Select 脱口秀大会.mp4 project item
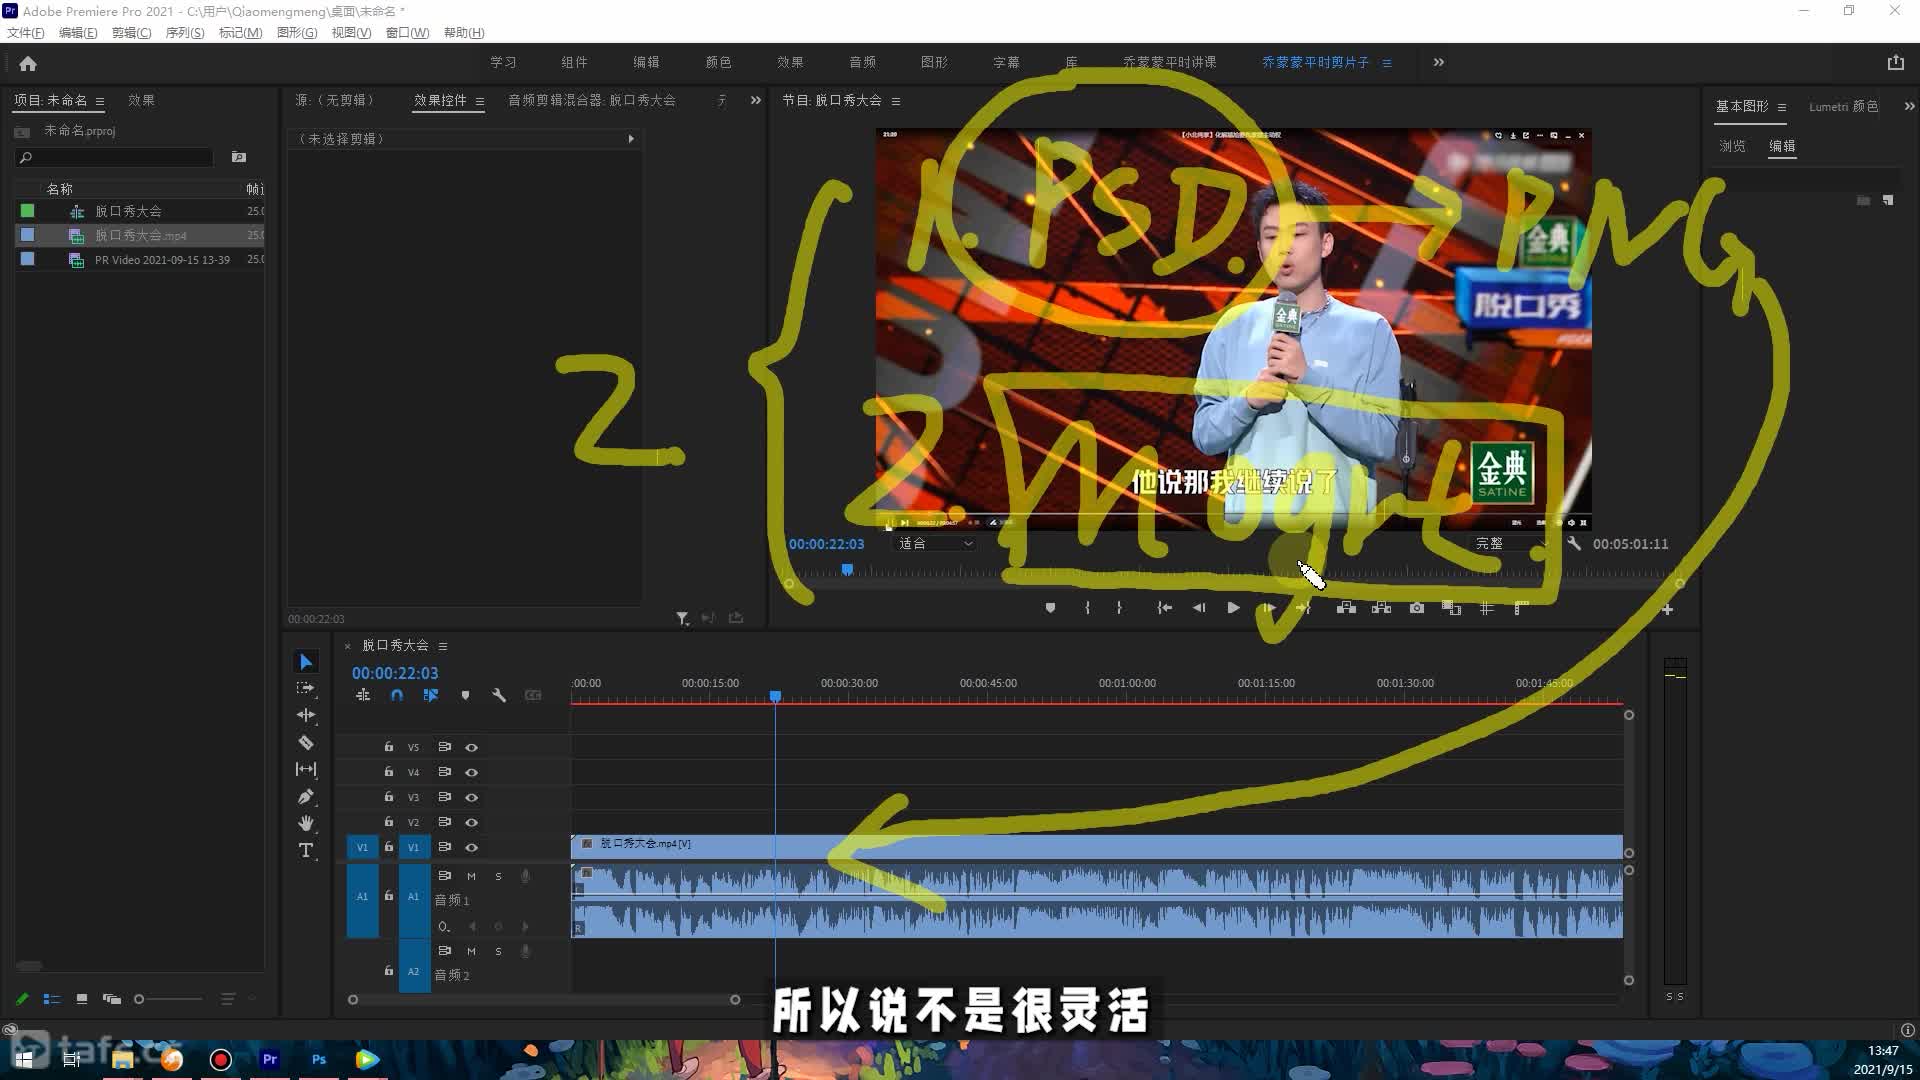The height and width of the screenshot is (1080, 1920). (140, 235)
